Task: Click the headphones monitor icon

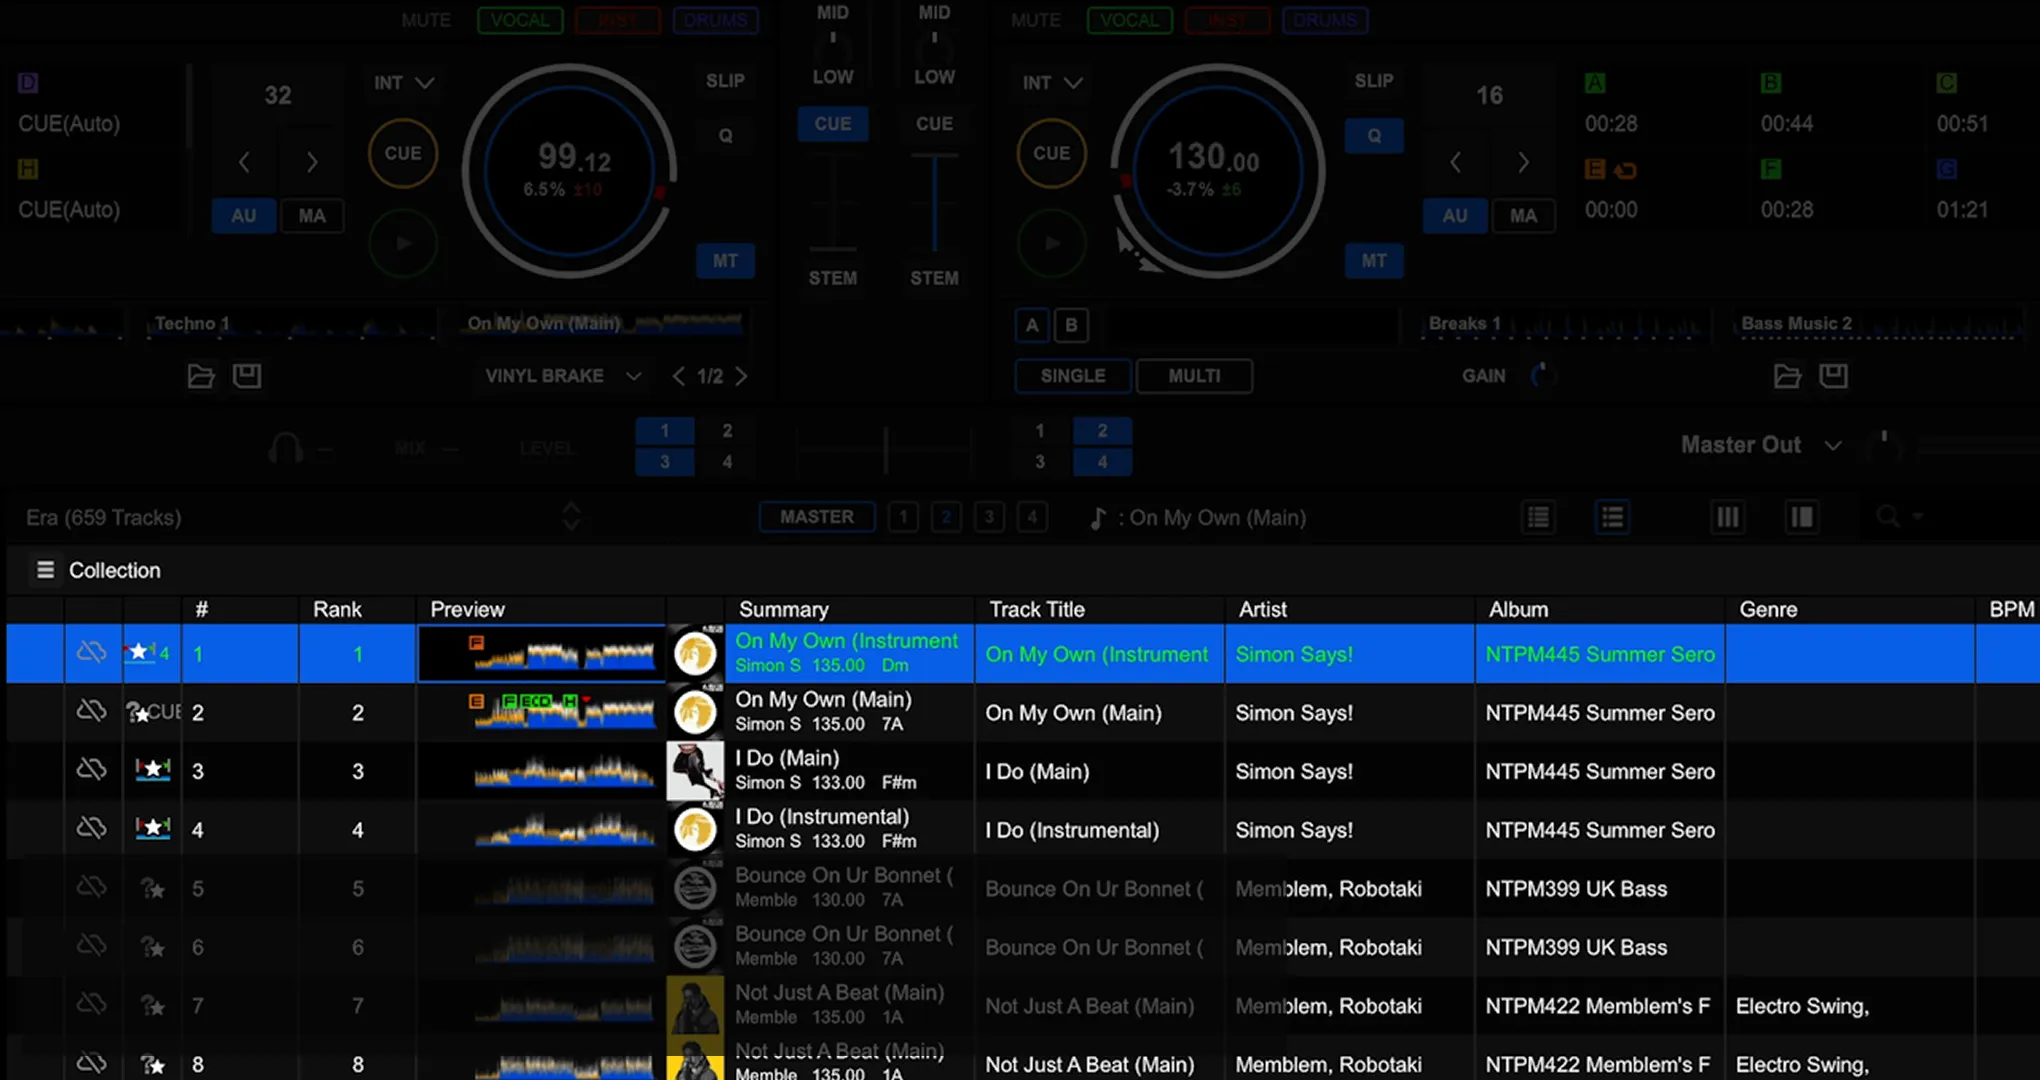Action: [285, 448]
